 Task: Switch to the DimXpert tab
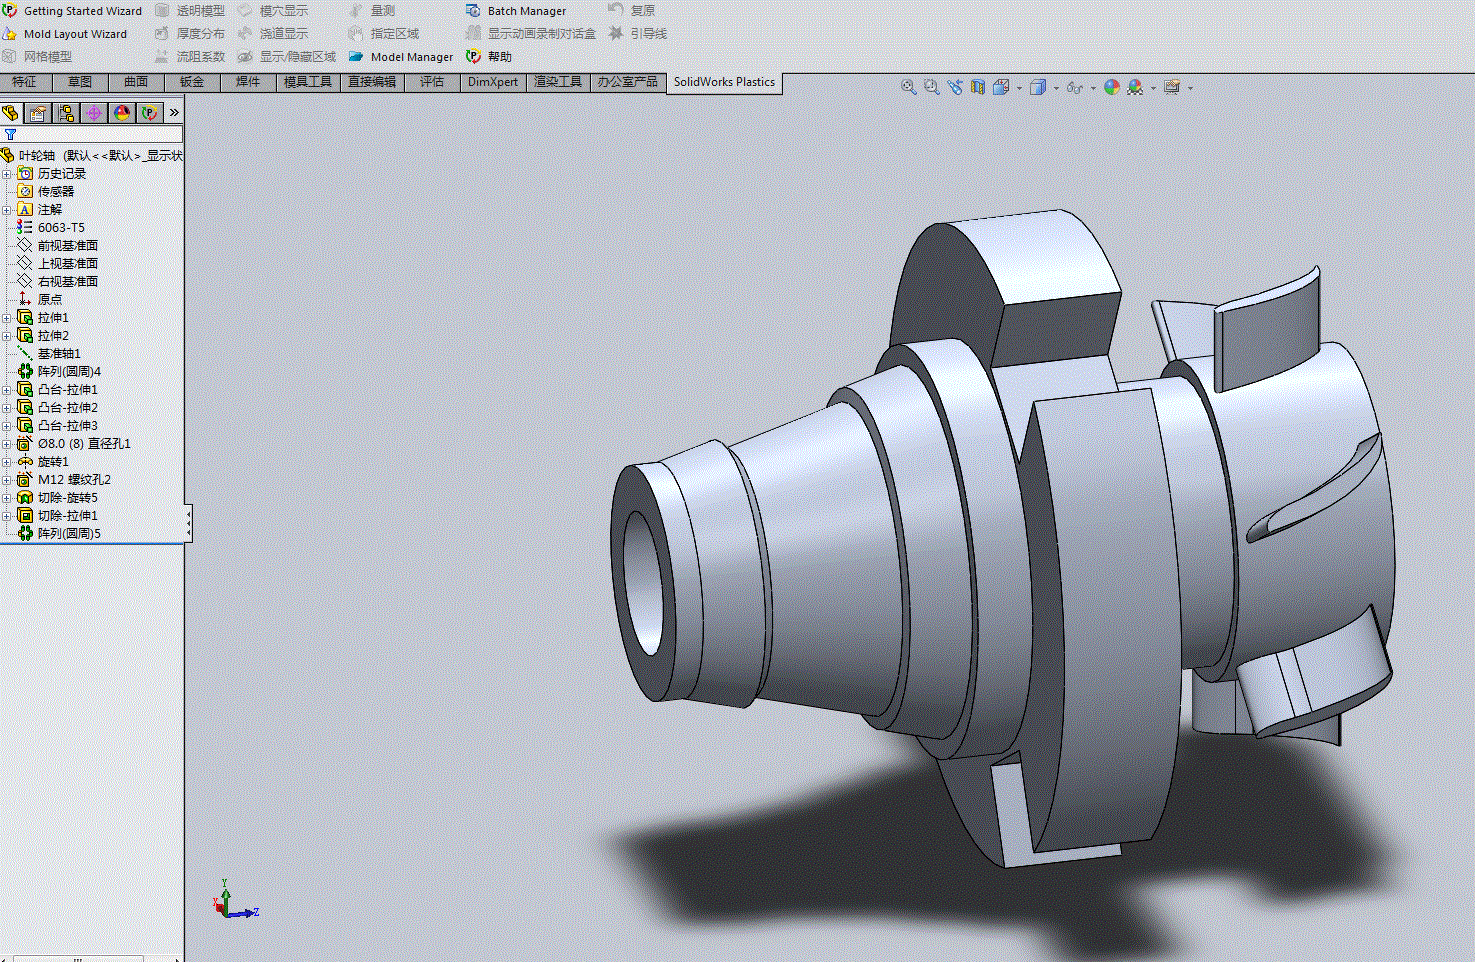point(493,82)
